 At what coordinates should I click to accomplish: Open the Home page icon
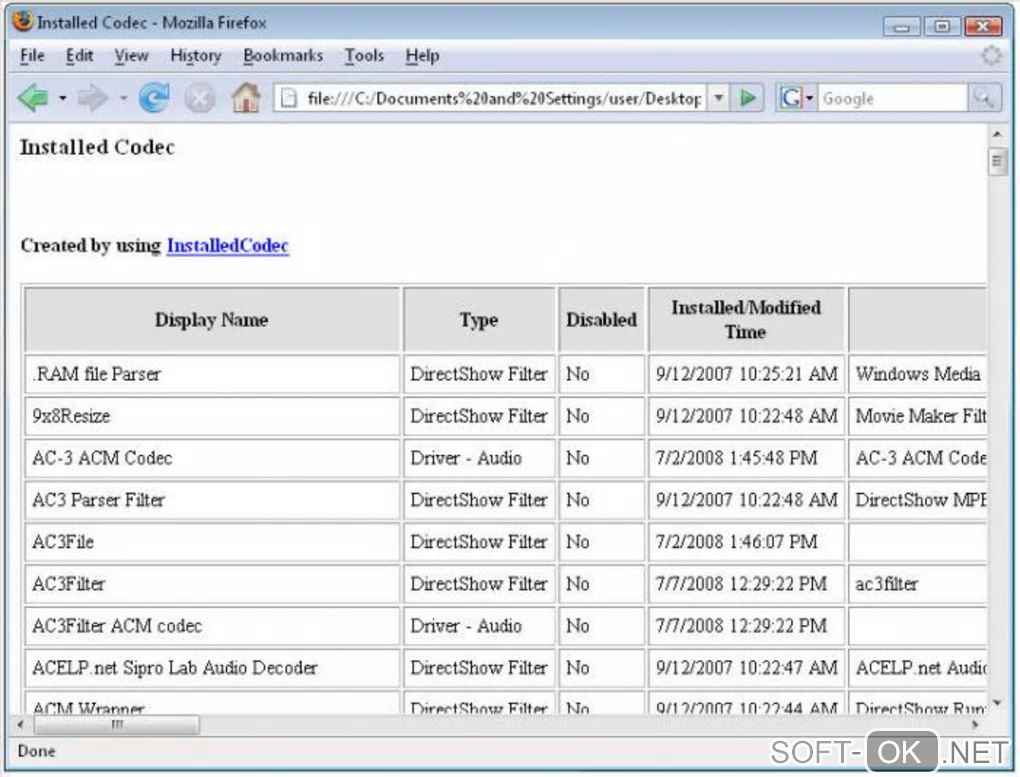[247, 98]
